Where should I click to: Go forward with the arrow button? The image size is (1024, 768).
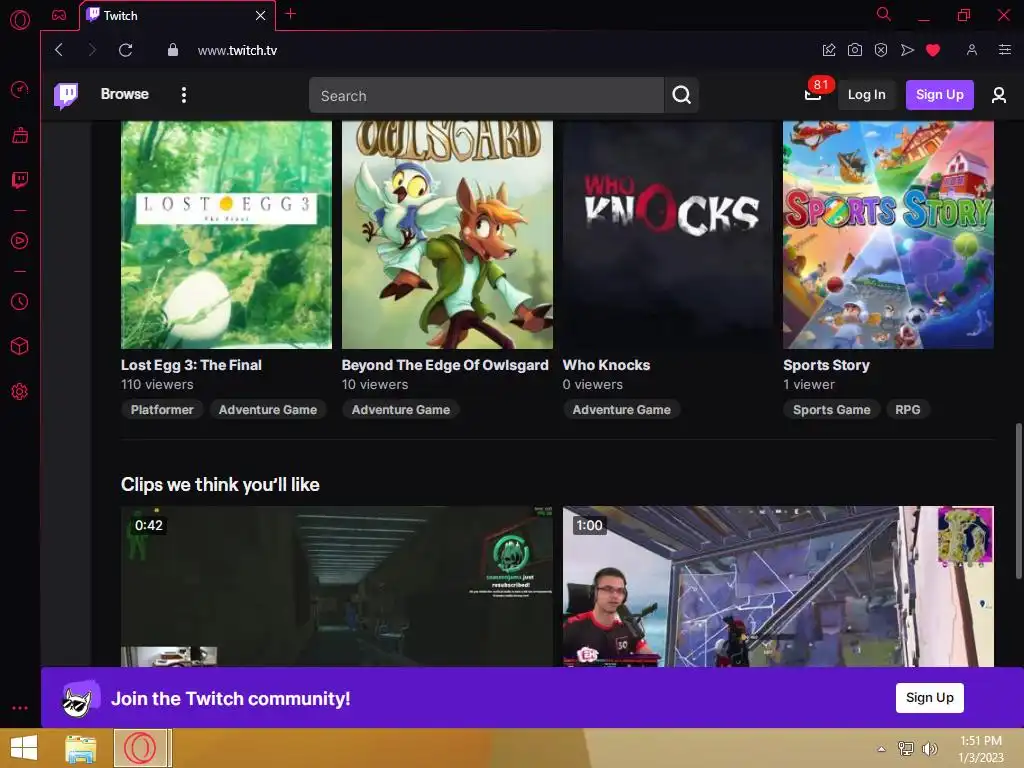[92, 50]
